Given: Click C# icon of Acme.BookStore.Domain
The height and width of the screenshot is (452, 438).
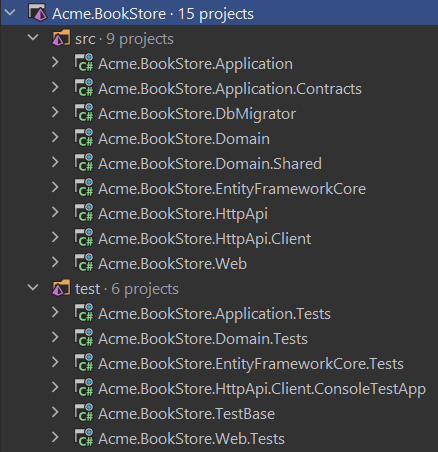Looking at the screenshot, I should (x=84, y=138).
